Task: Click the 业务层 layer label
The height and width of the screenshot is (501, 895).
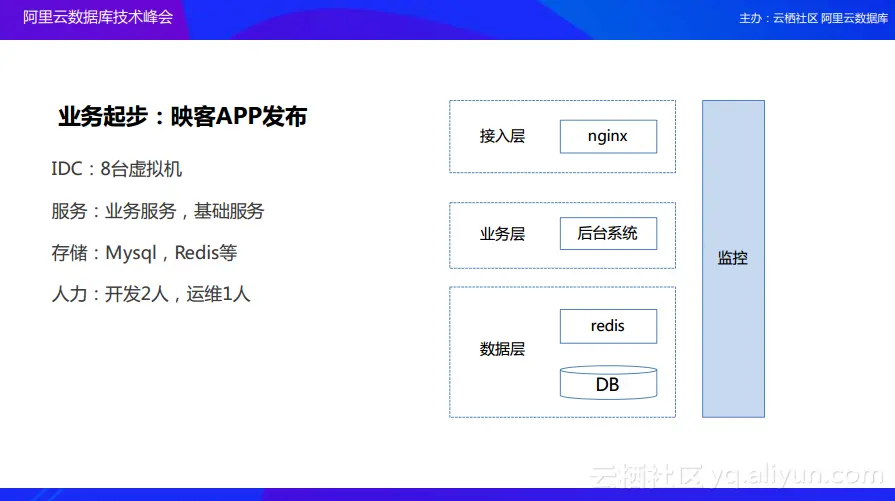Action: click(502, 234)
